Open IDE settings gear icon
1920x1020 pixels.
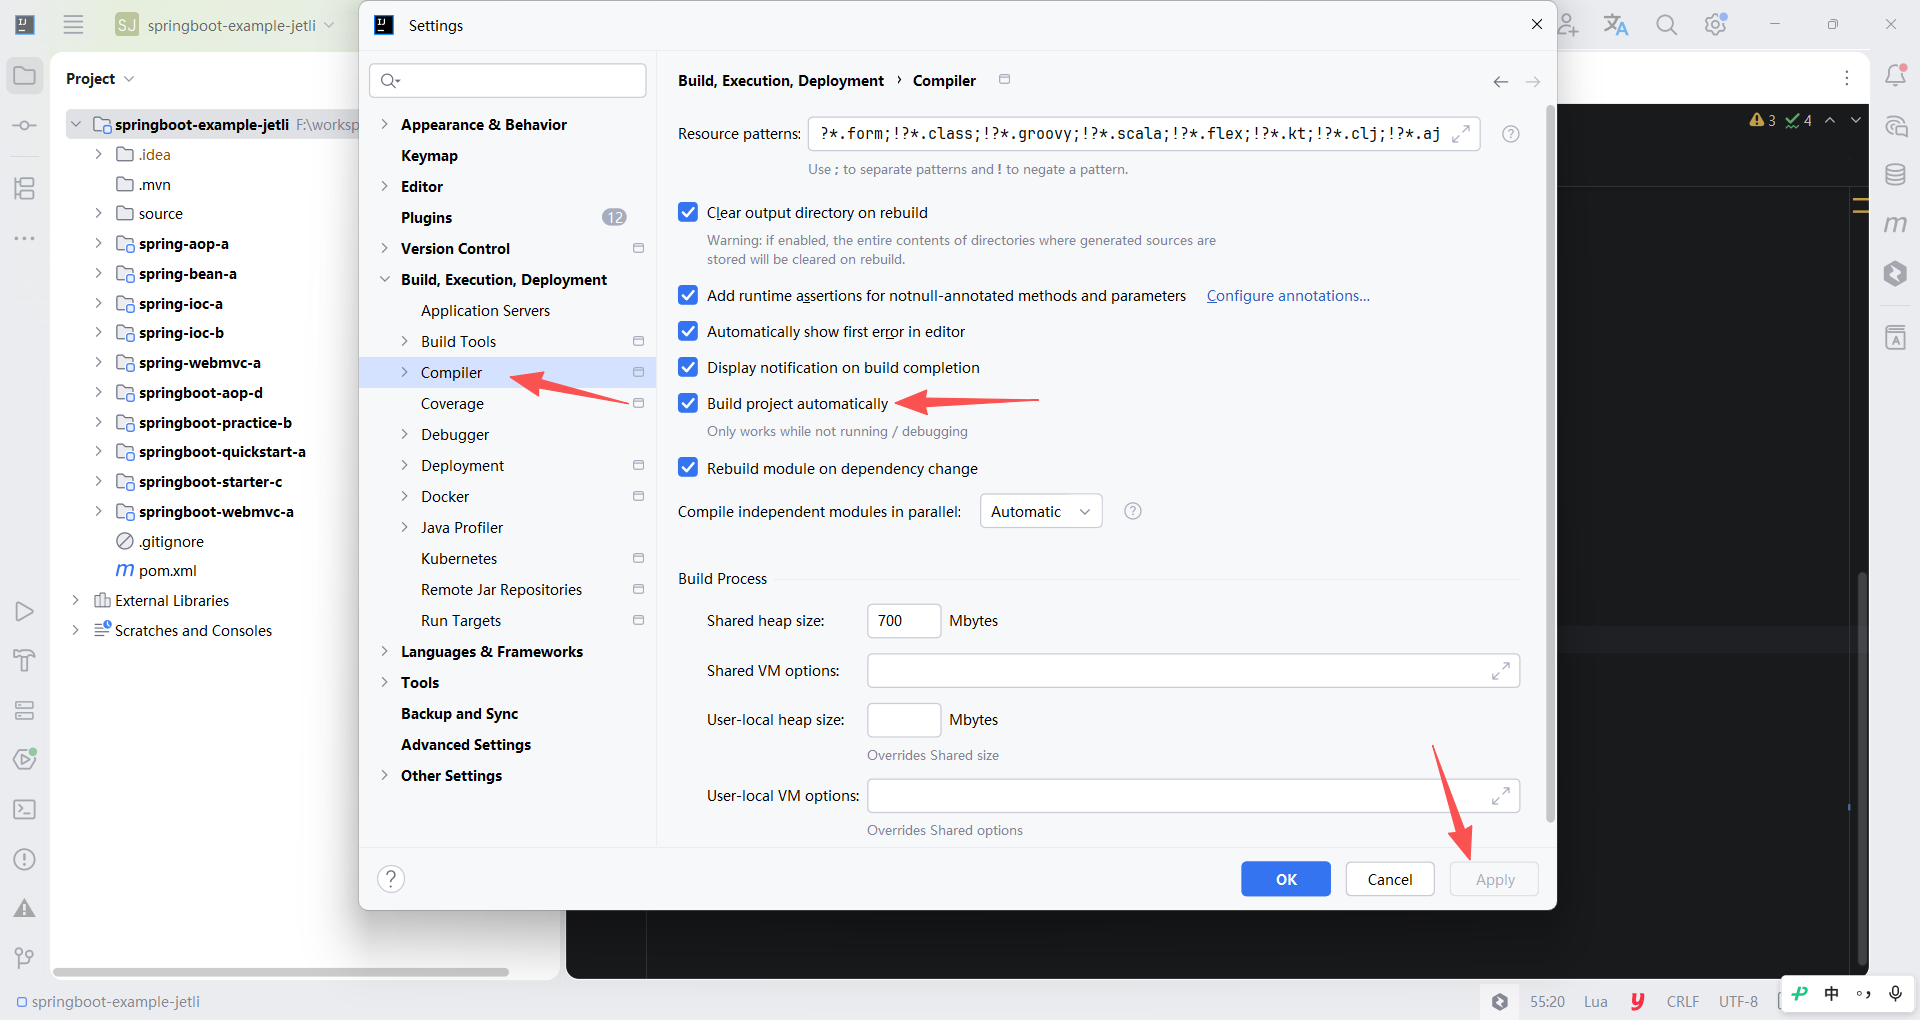coord(1716,25)
